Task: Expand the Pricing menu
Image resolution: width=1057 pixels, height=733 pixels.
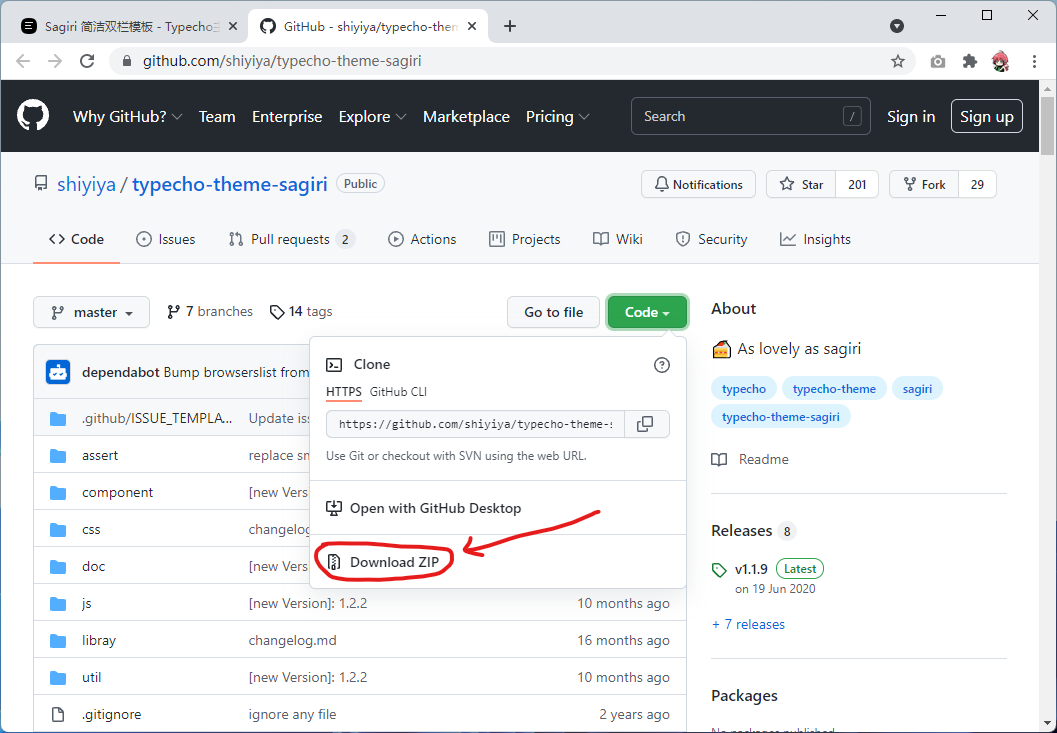Action: click(x=557, y=117)
